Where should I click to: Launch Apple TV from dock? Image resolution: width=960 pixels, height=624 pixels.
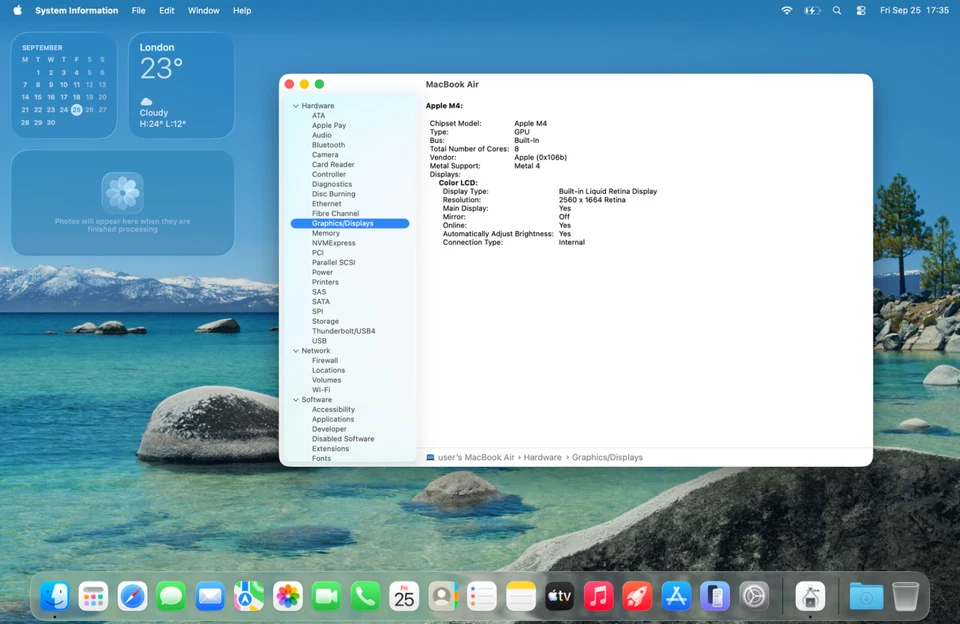tap(560, 596)
